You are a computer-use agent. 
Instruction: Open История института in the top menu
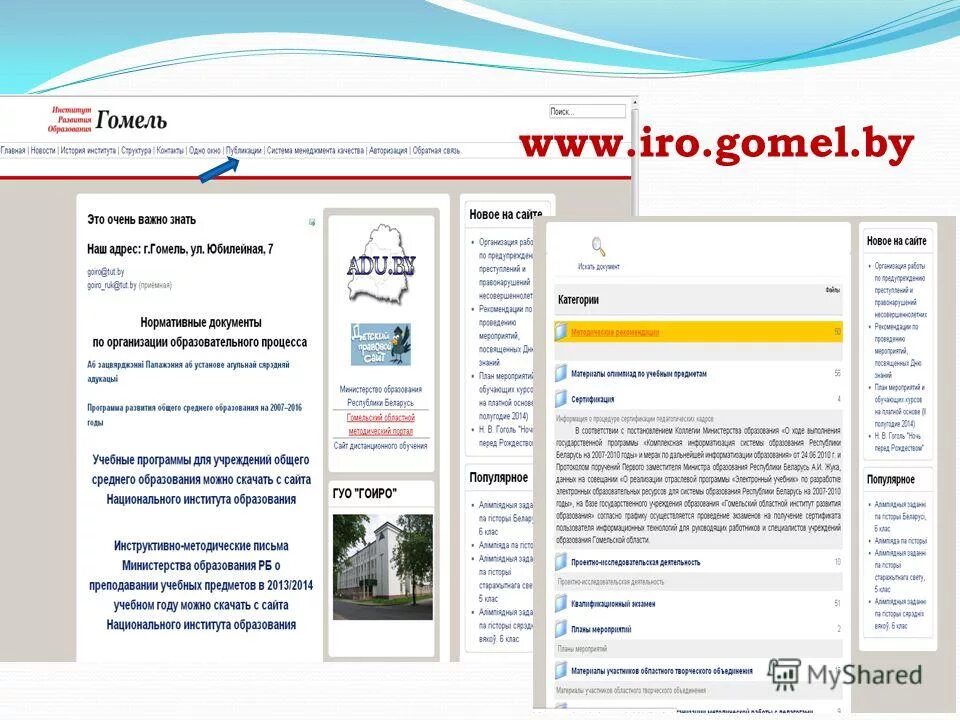[88, 150]
